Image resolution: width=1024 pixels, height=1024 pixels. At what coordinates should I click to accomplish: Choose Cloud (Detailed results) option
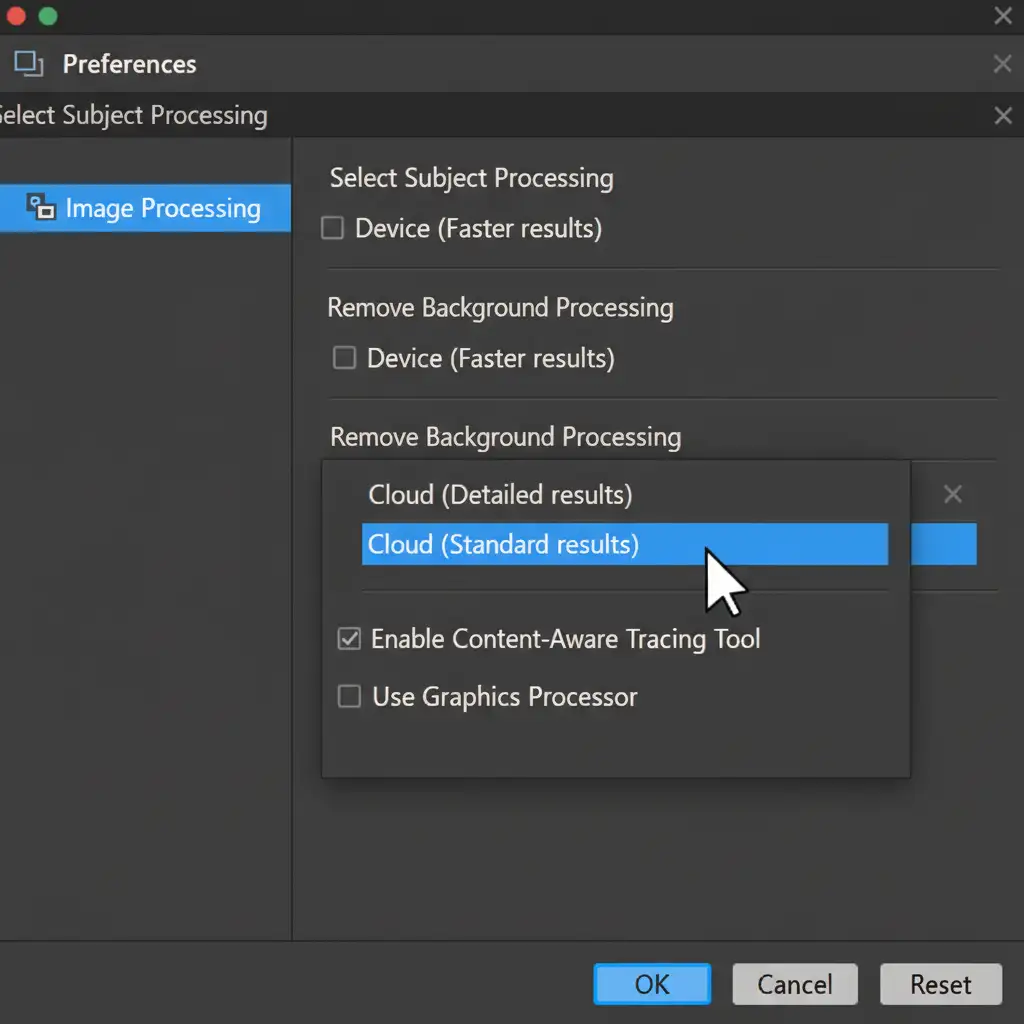click(500, 495)
